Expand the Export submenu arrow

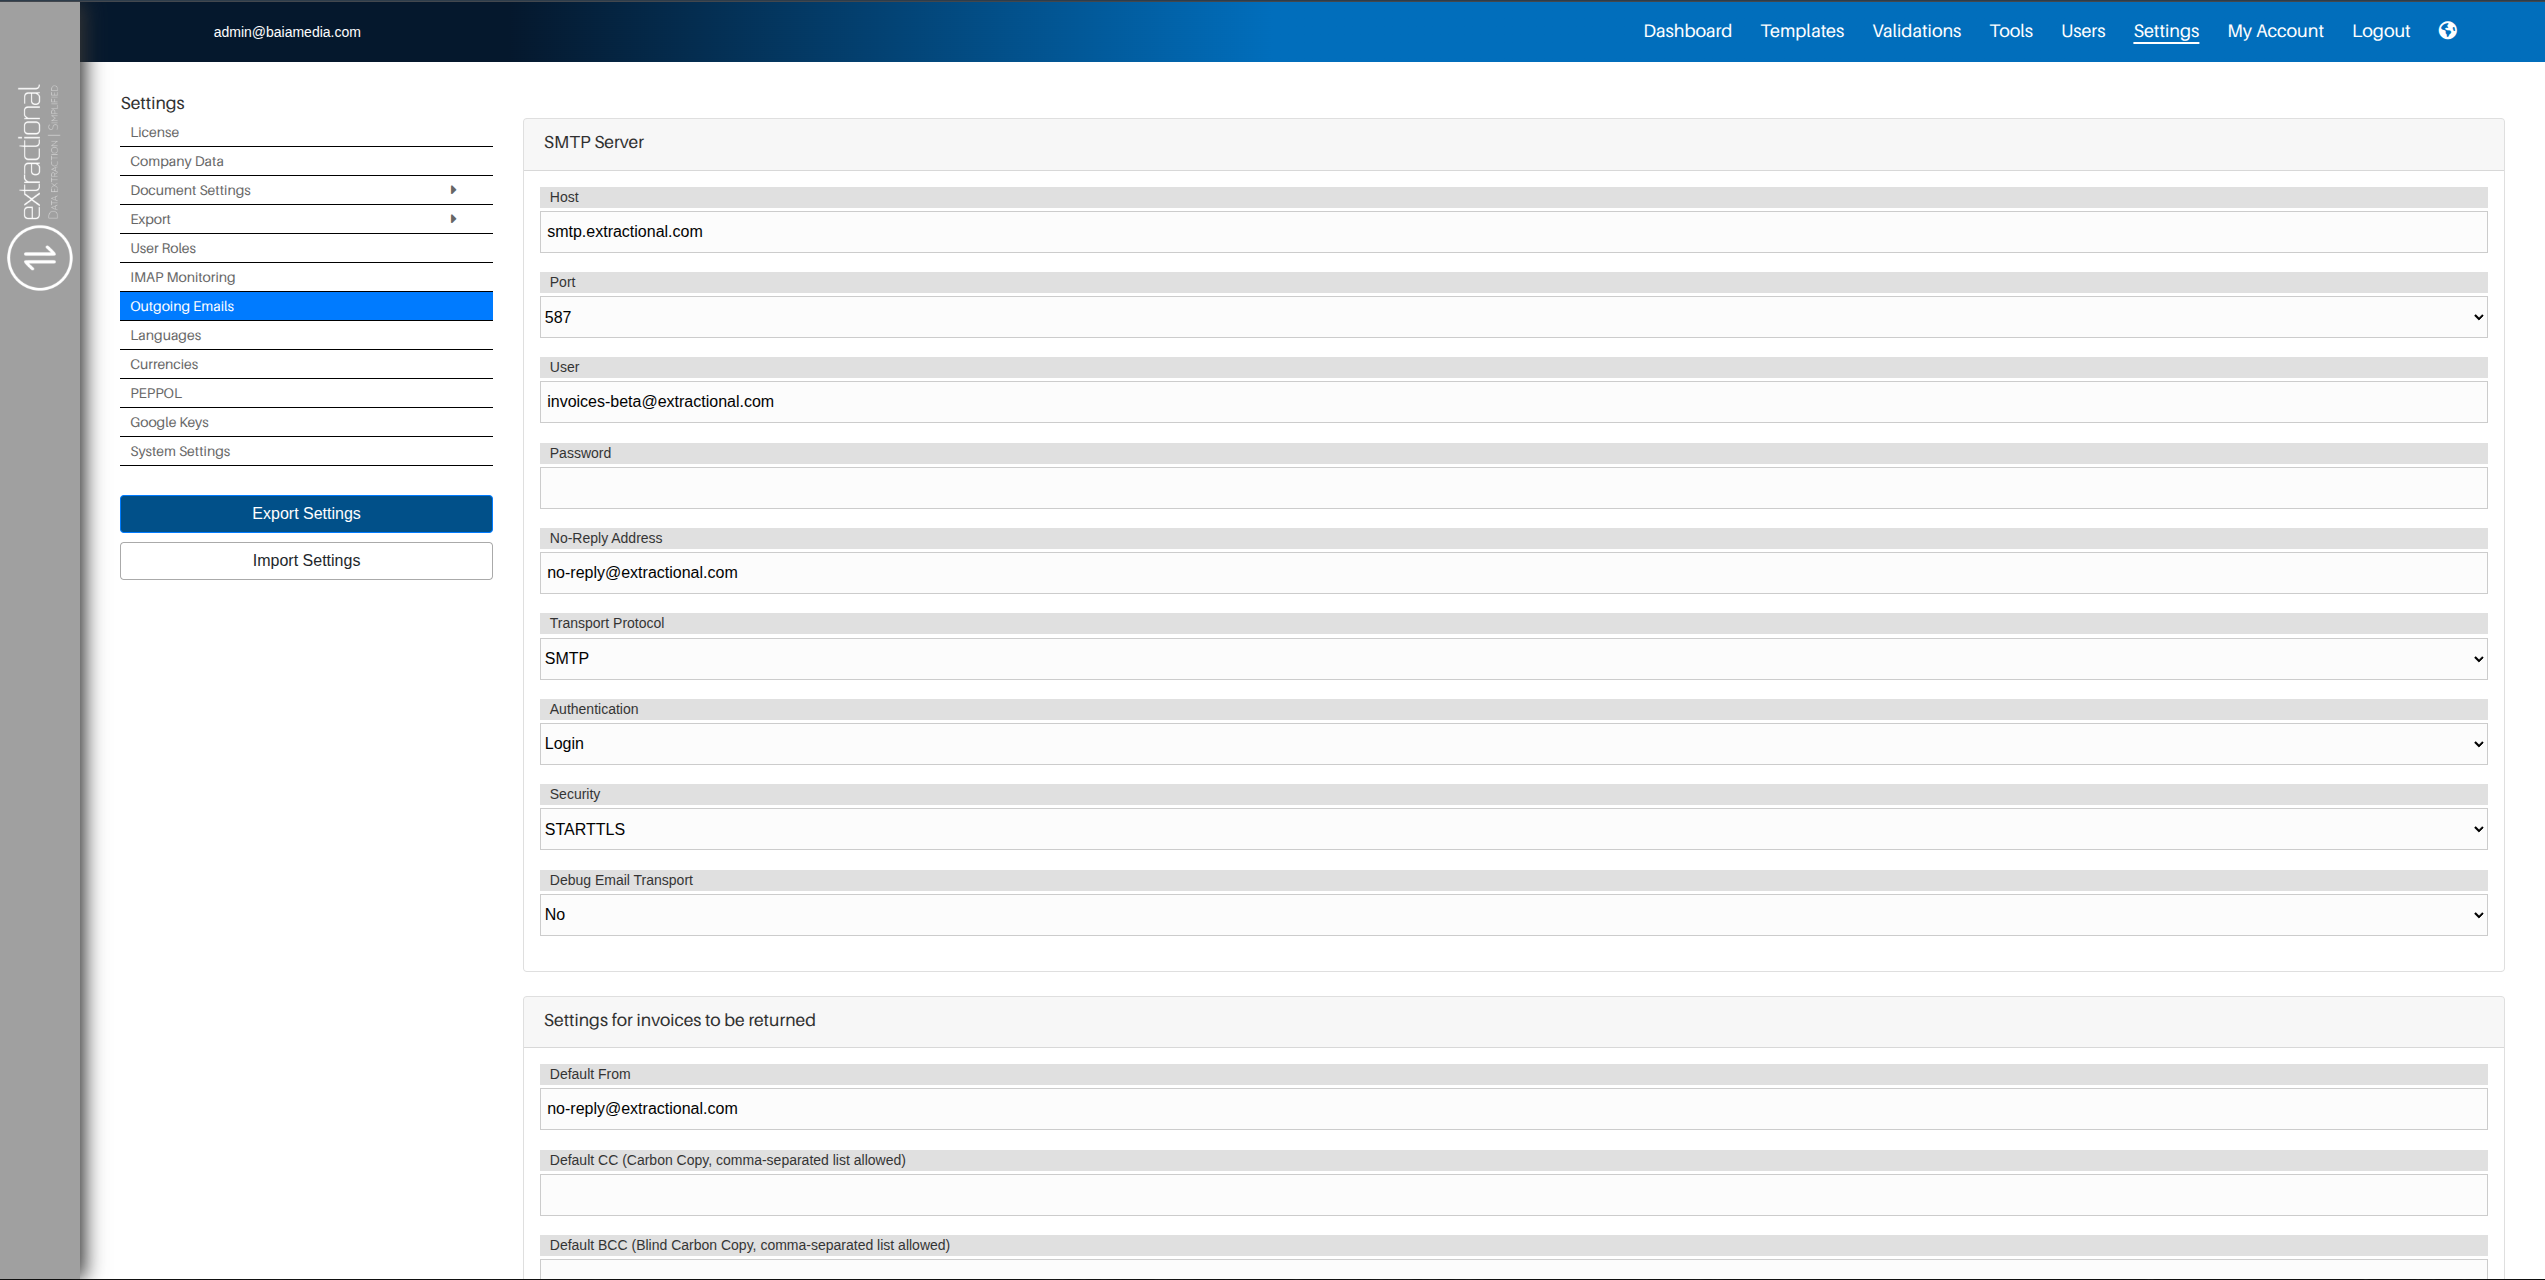point(453,219)
